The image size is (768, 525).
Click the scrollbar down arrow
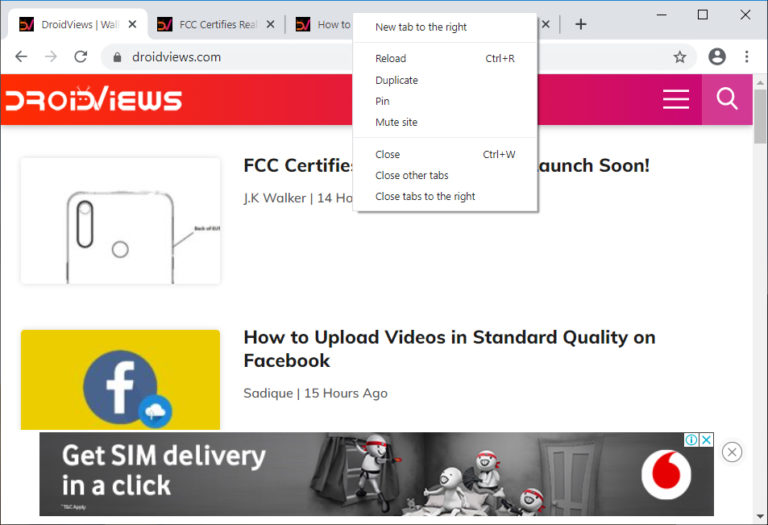[x=760, y=517]
